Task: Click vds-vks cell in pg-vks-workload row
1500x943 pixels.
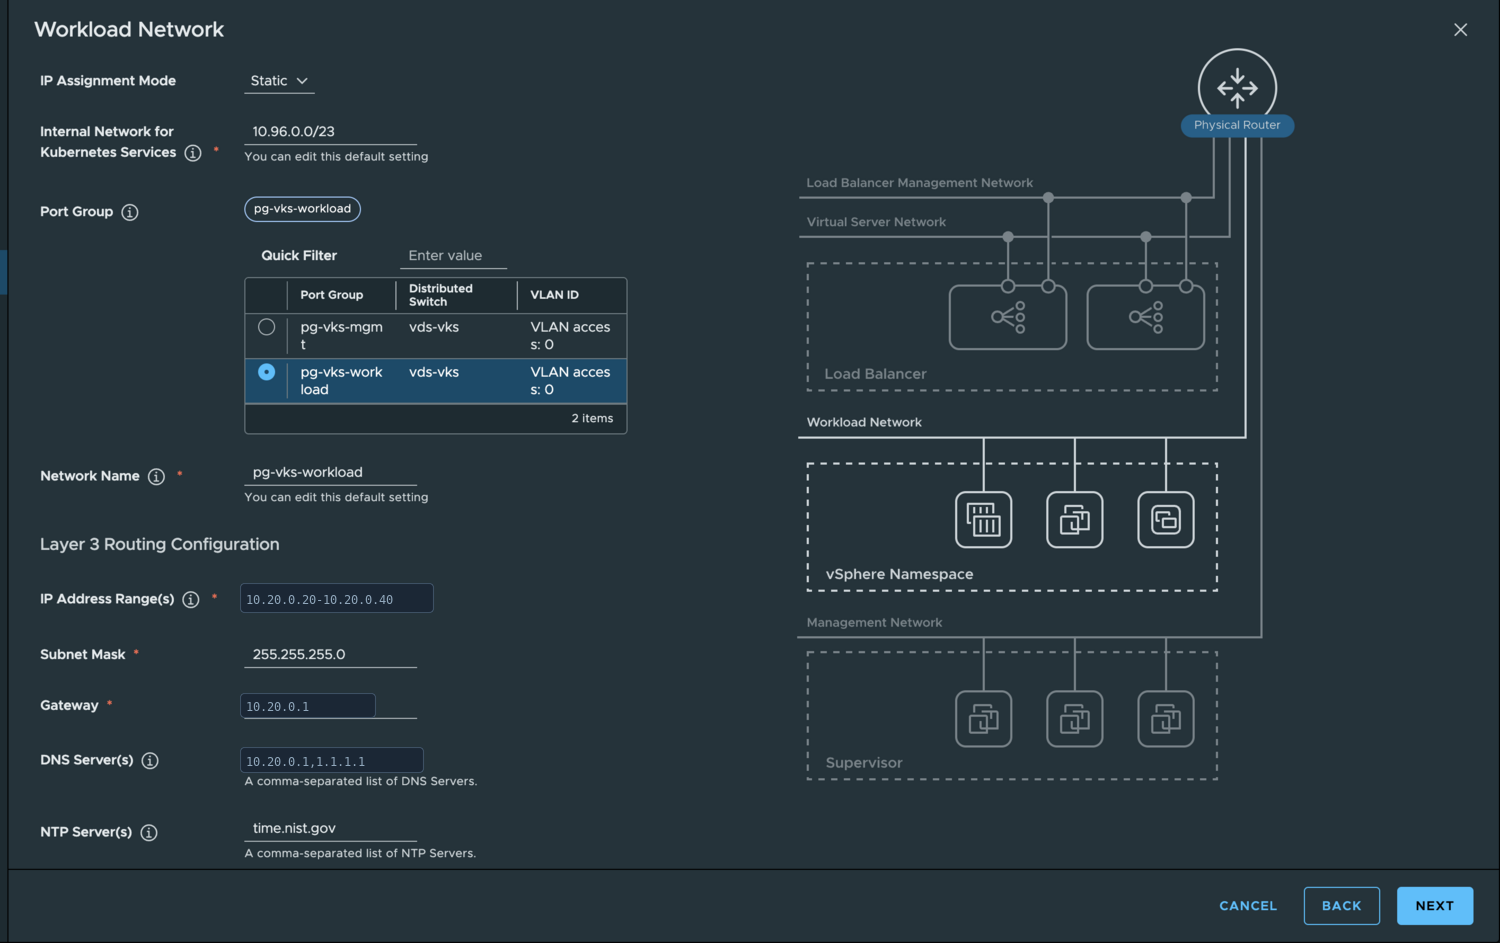Action: pyautogui.click(x=434, y=372)
